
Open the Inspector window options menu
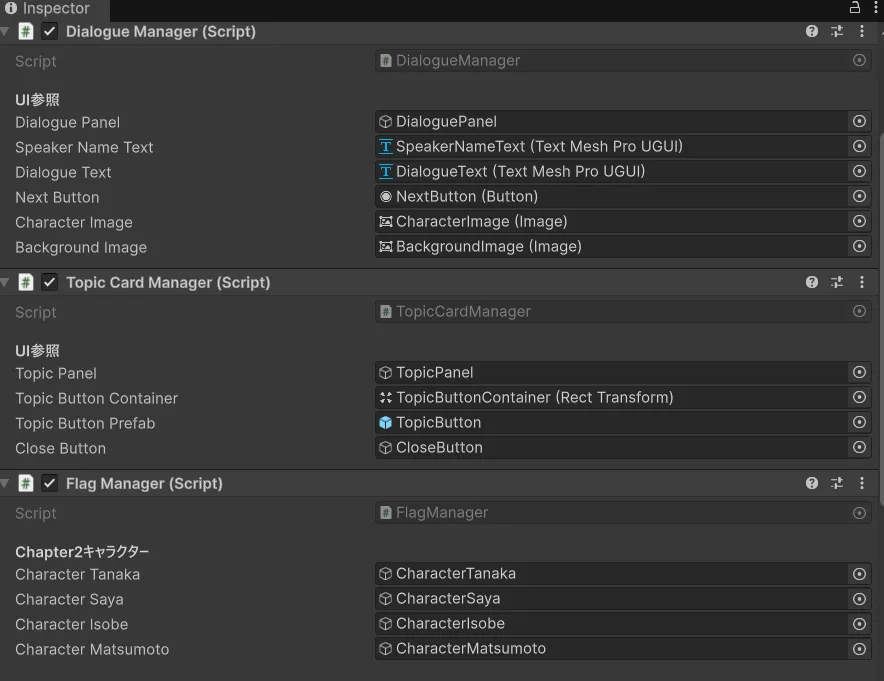(x=876, y=7)
